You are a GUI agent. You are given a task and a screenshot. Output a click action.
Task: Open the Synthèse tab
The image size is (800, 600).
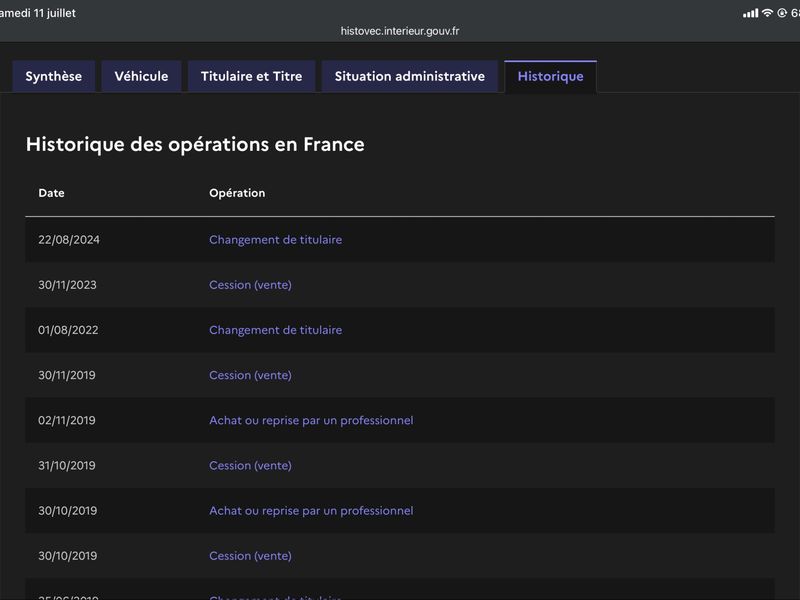54,76
